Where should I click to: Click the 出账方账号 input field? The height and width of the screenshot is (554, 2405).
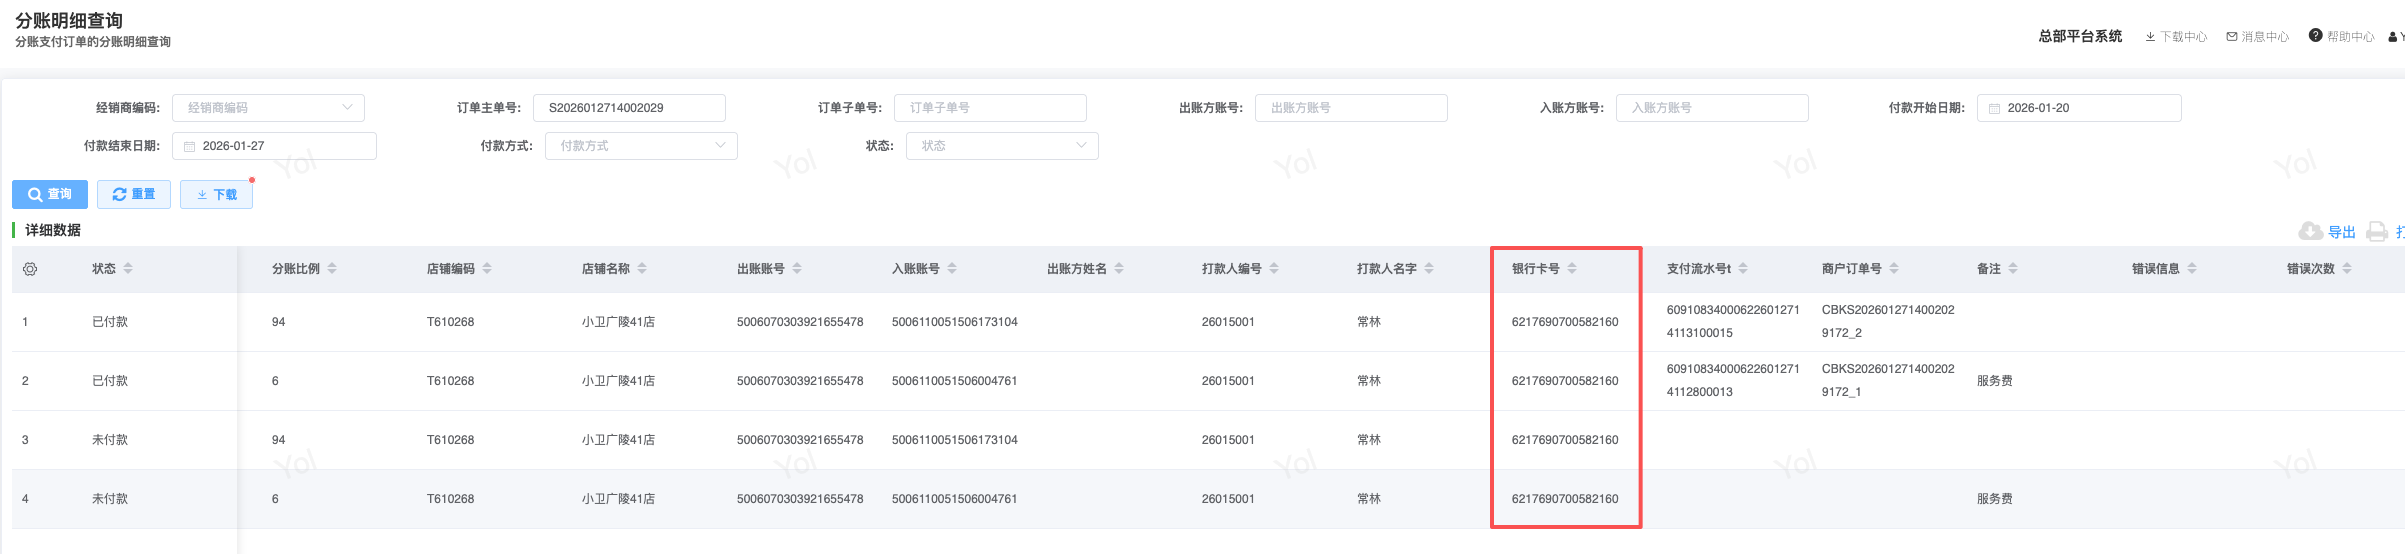(x=1351, y=108)
